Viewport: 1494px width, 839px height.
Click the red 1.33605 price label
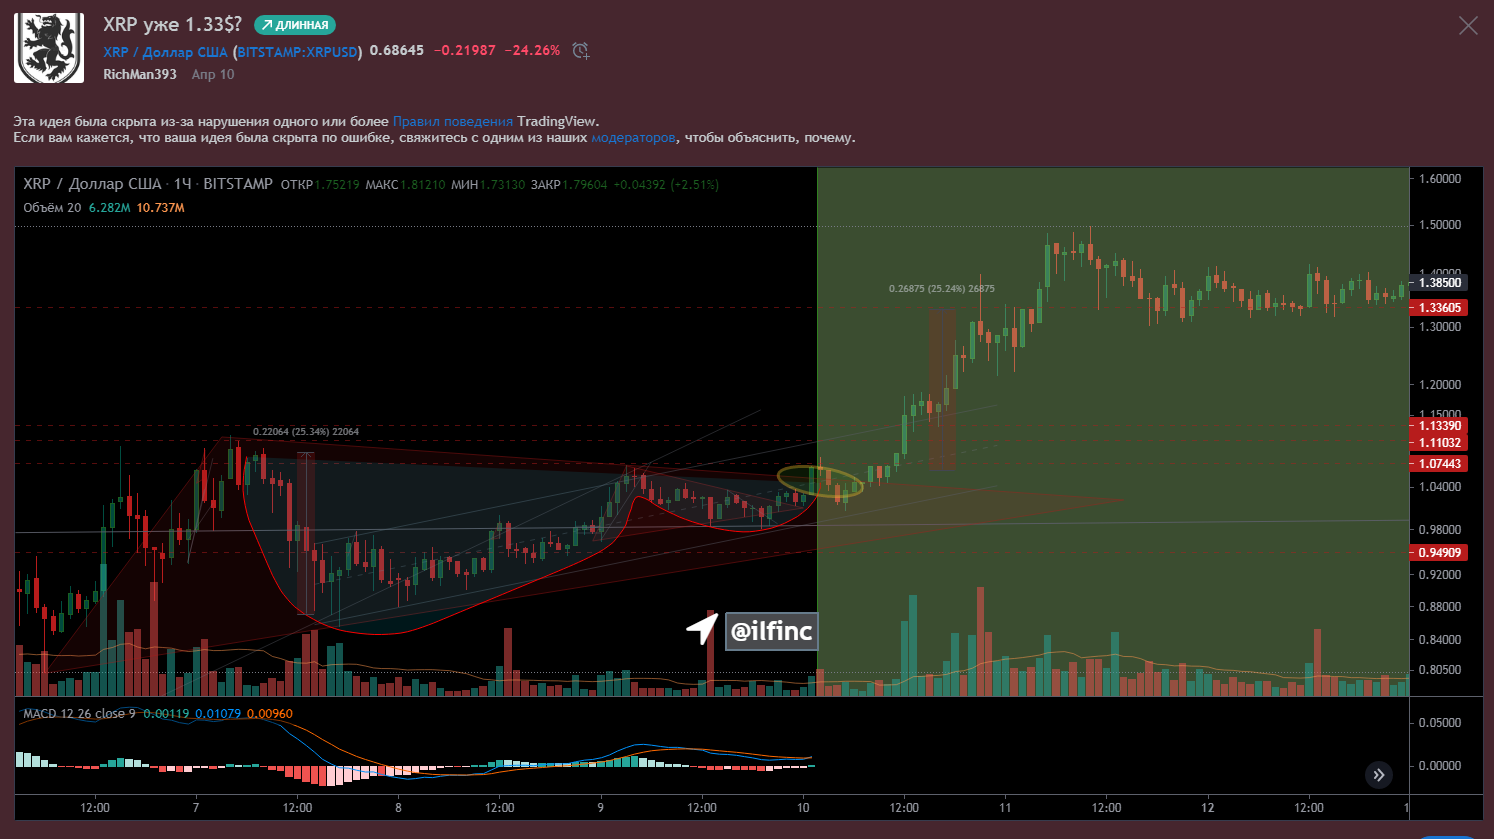pyautogui.click(x=1439, y=308)
